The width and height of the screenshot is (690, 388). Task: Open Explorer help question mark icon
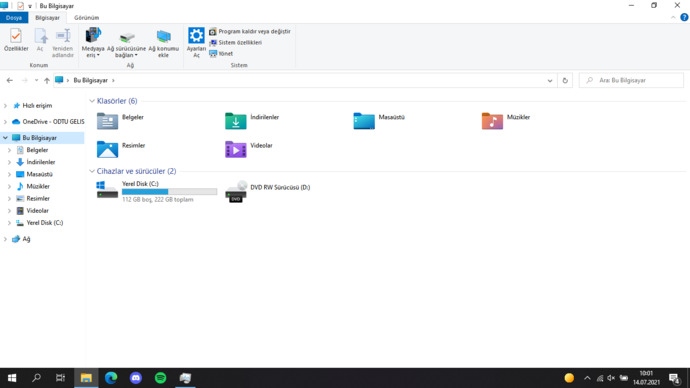click(x=684, y=18)
